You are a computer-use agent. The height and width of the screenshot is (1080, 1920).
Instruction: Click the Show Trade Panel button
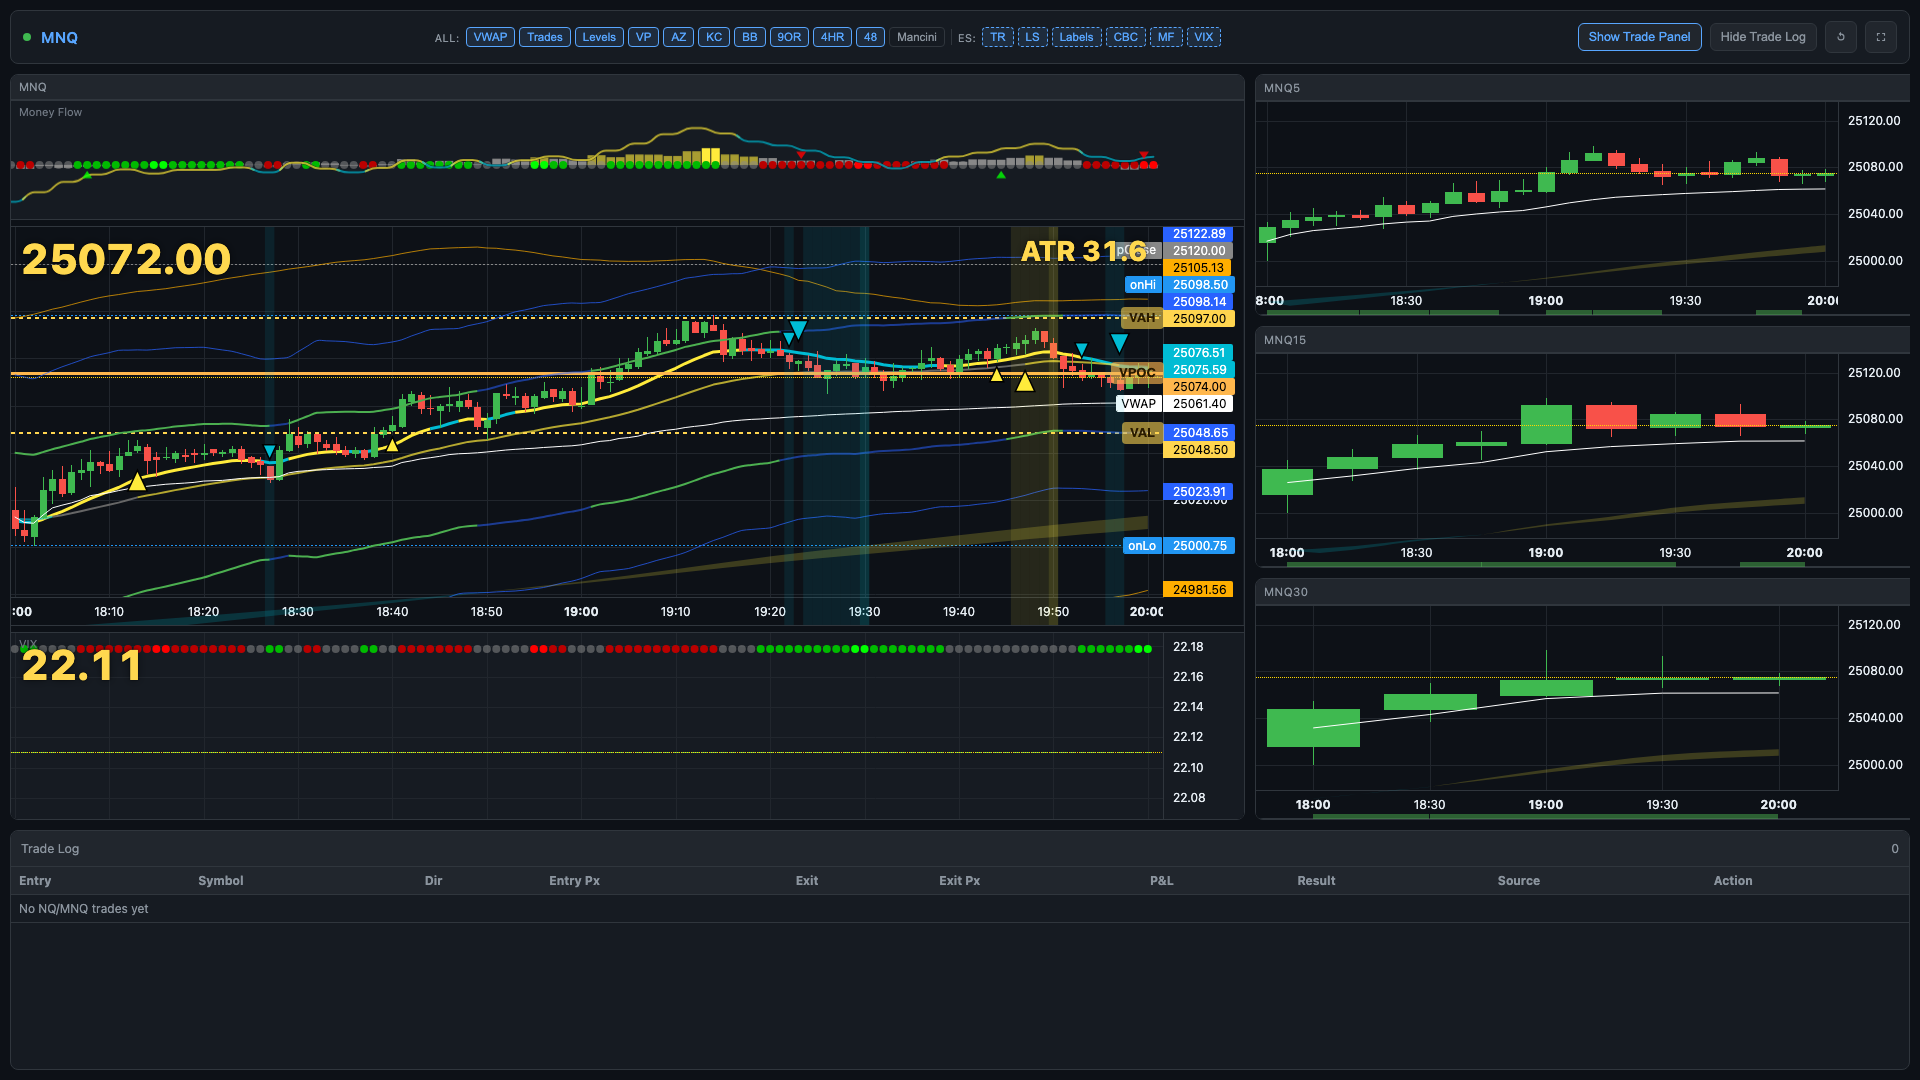1639,37
